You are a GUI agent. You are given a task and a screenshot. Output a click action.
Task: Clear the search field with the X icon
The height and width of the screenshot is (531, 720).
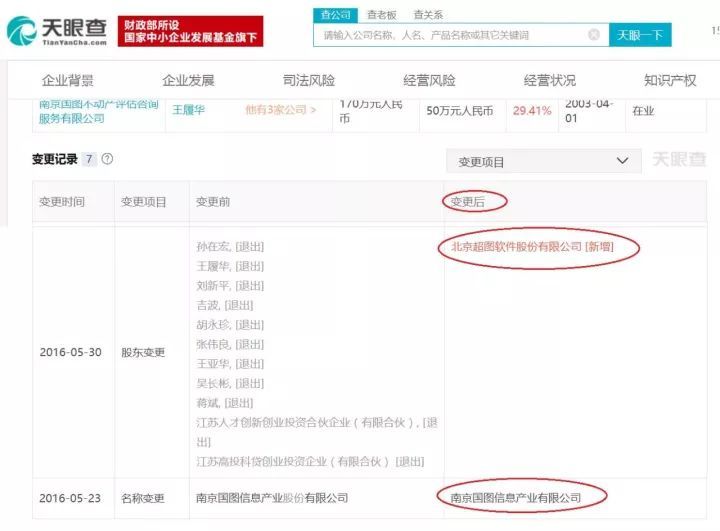point(594,35)
